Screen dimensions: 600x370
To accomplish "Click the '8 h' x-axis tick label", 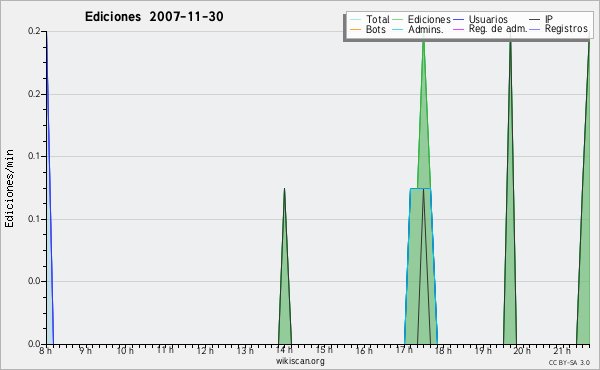I will 45,350.
